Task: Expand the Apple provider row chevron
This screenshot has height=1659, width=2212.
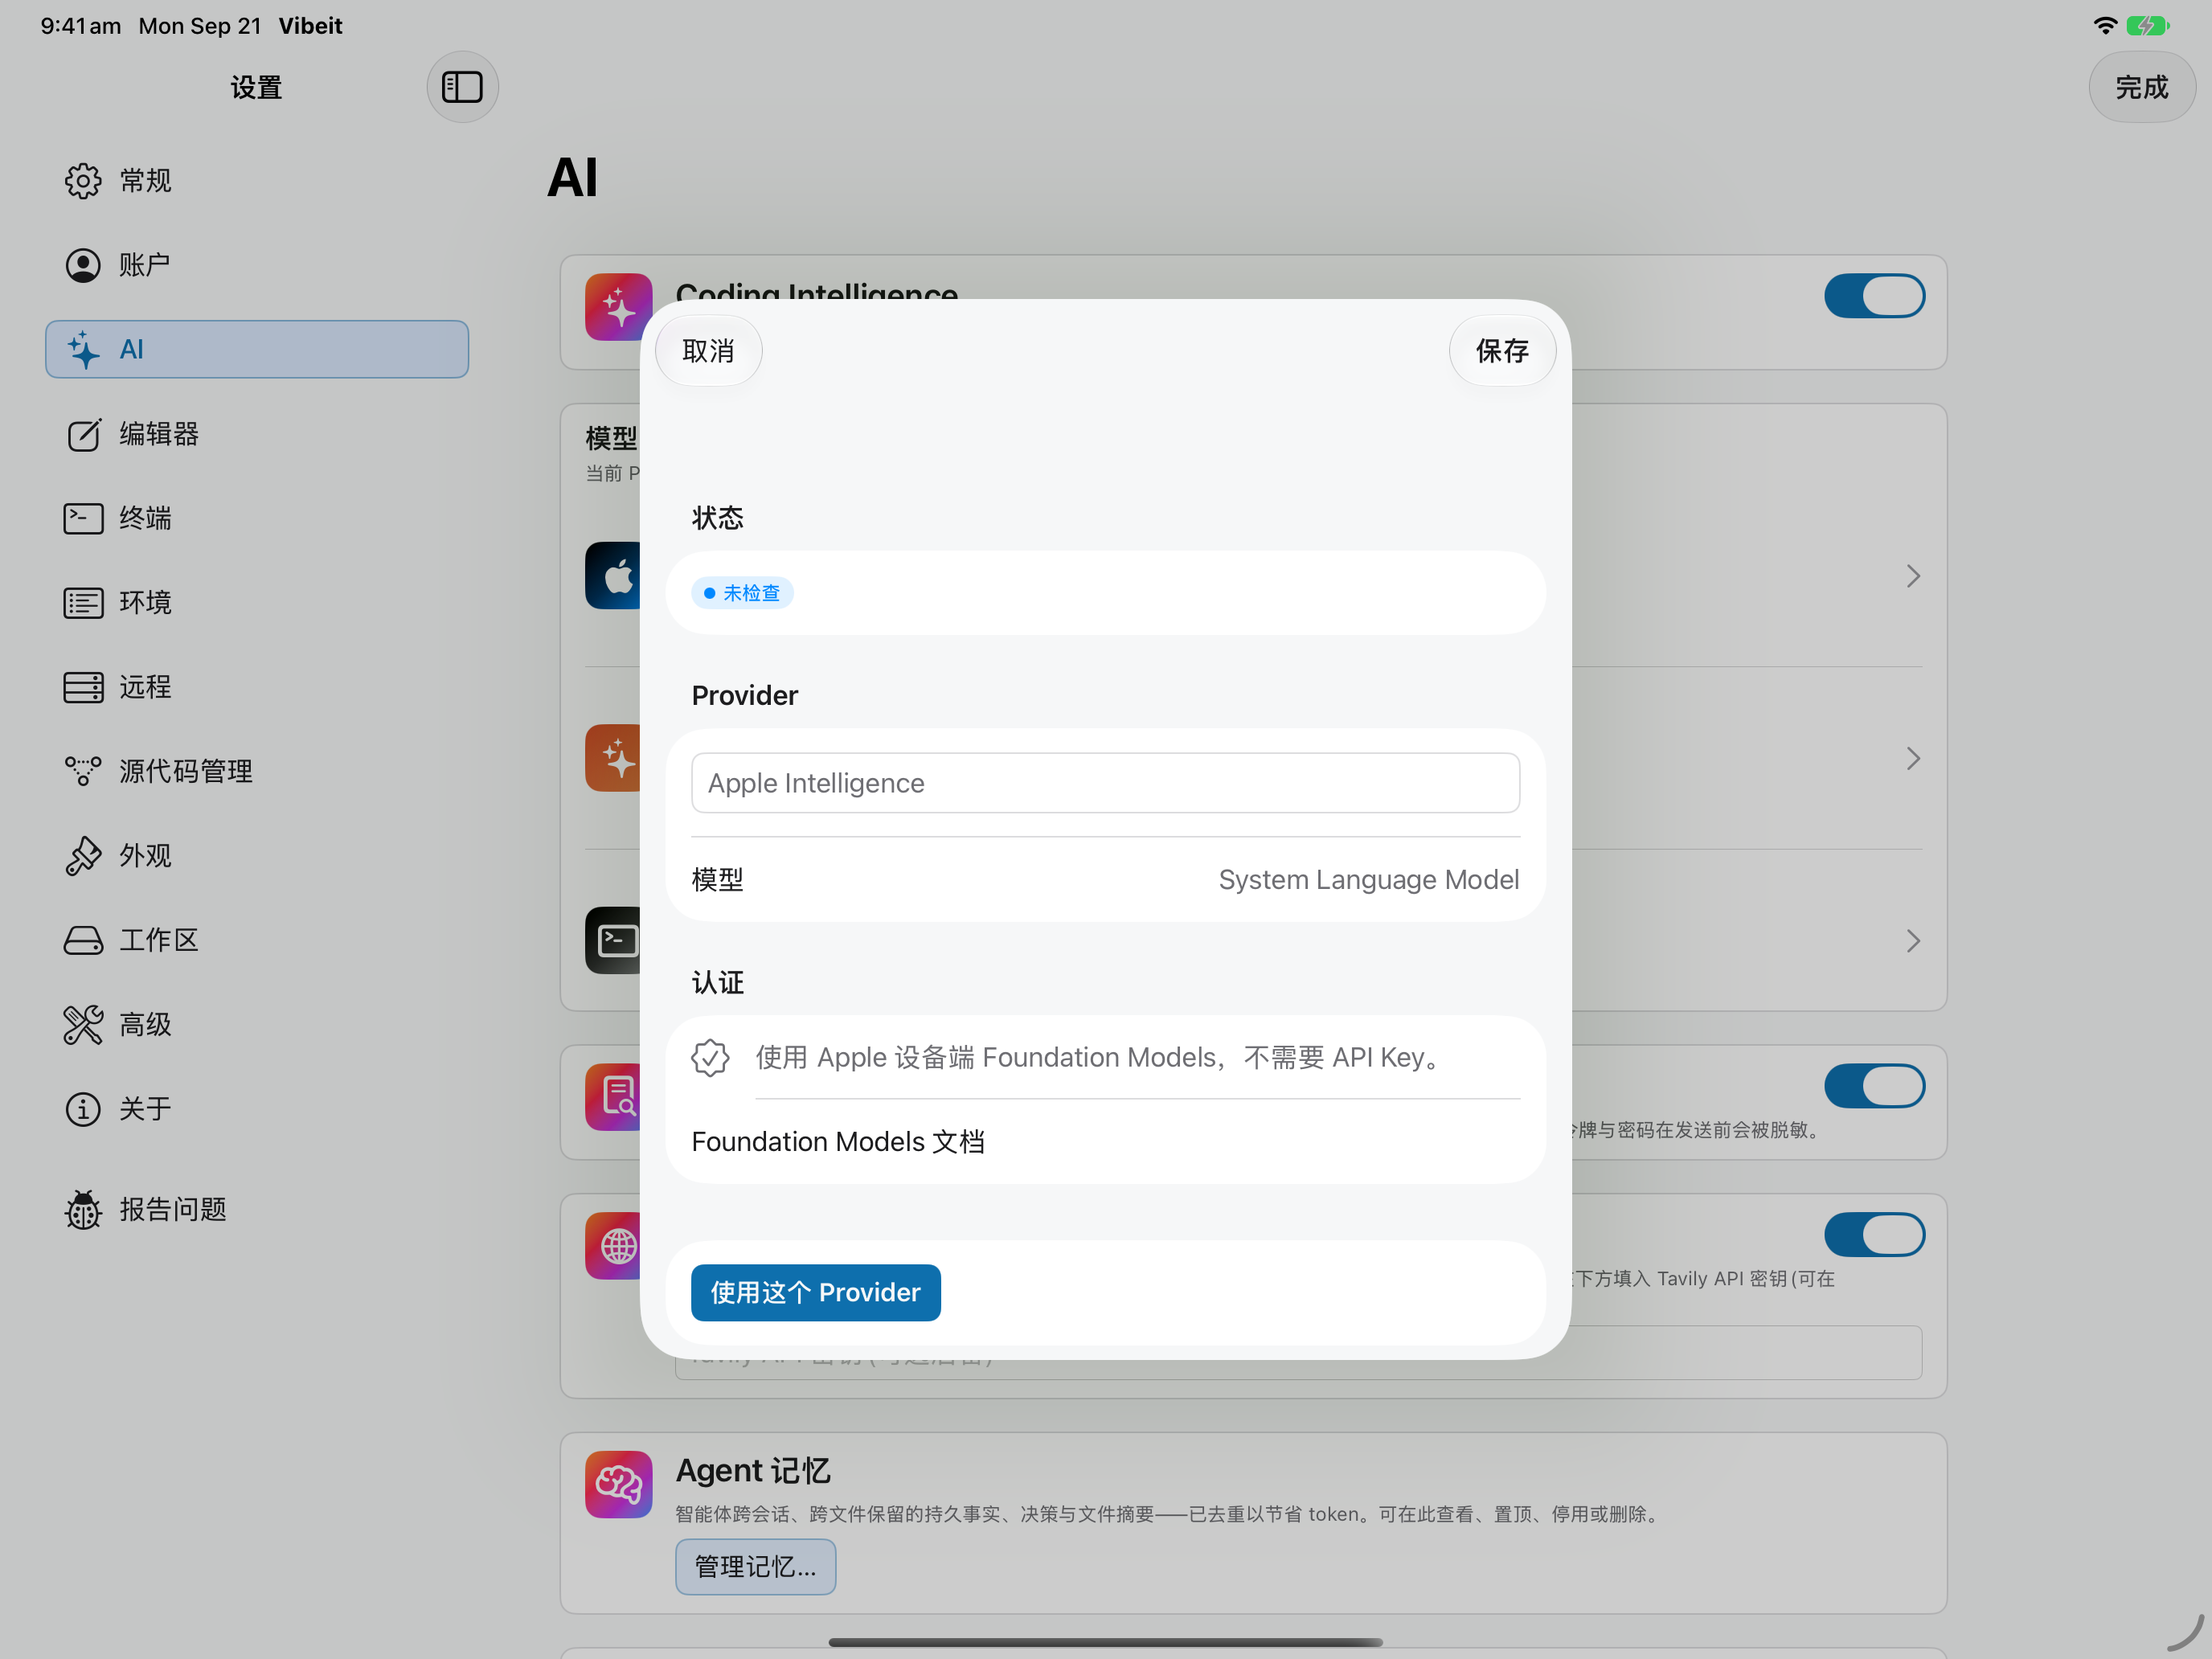Action: (x=1913, y=576)
